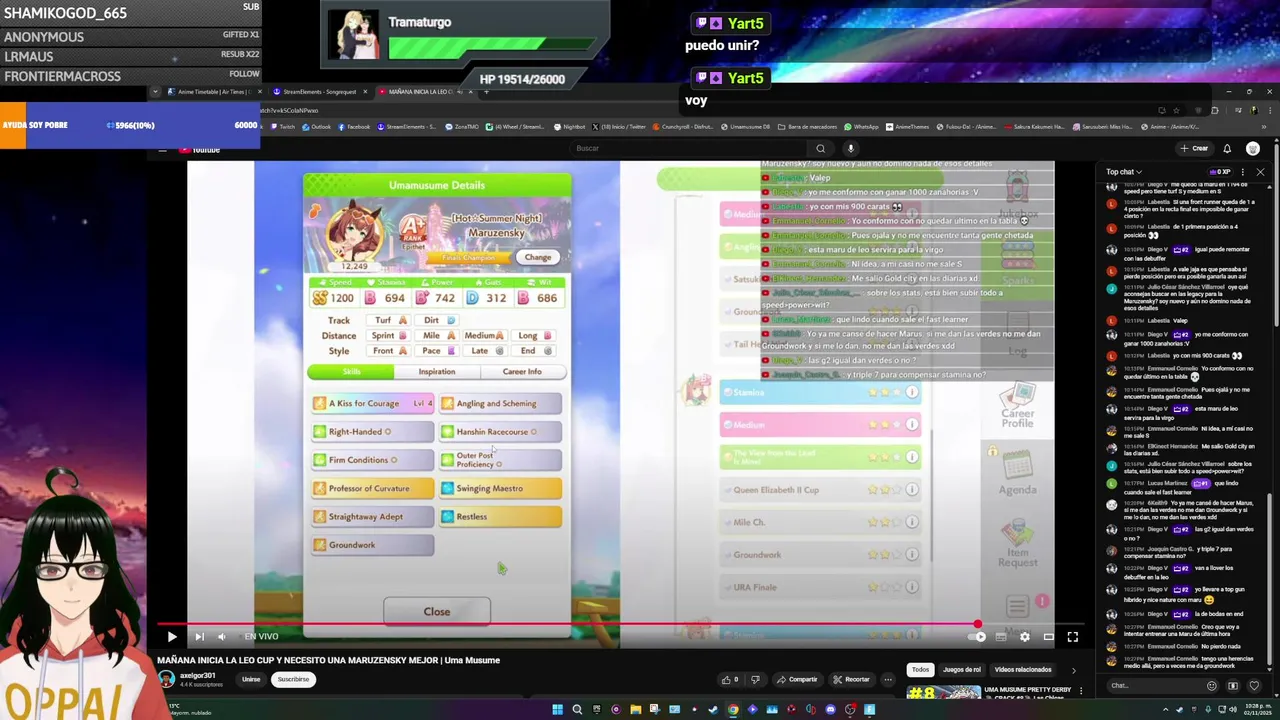Click the Recortar clip button
Image resolution: width=1280 pixels, height=720 pixels.
pyautogui.click(x=851, y=679)
